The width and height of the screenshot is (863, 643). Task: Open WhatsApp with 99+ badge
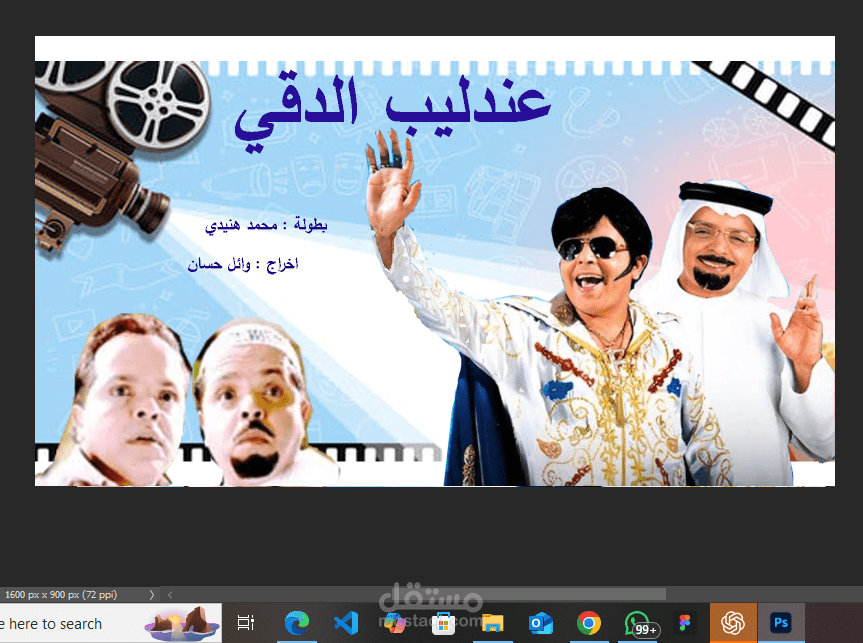click(x=640, y=624)
